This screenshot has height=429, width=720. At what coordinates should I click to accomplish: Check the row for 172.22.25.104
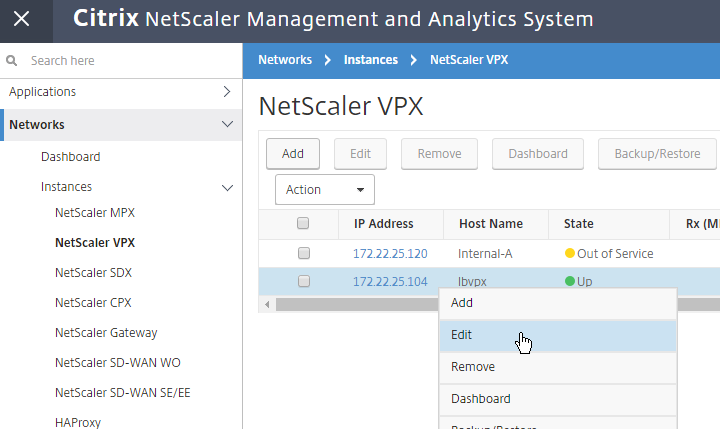click(304, 281)
